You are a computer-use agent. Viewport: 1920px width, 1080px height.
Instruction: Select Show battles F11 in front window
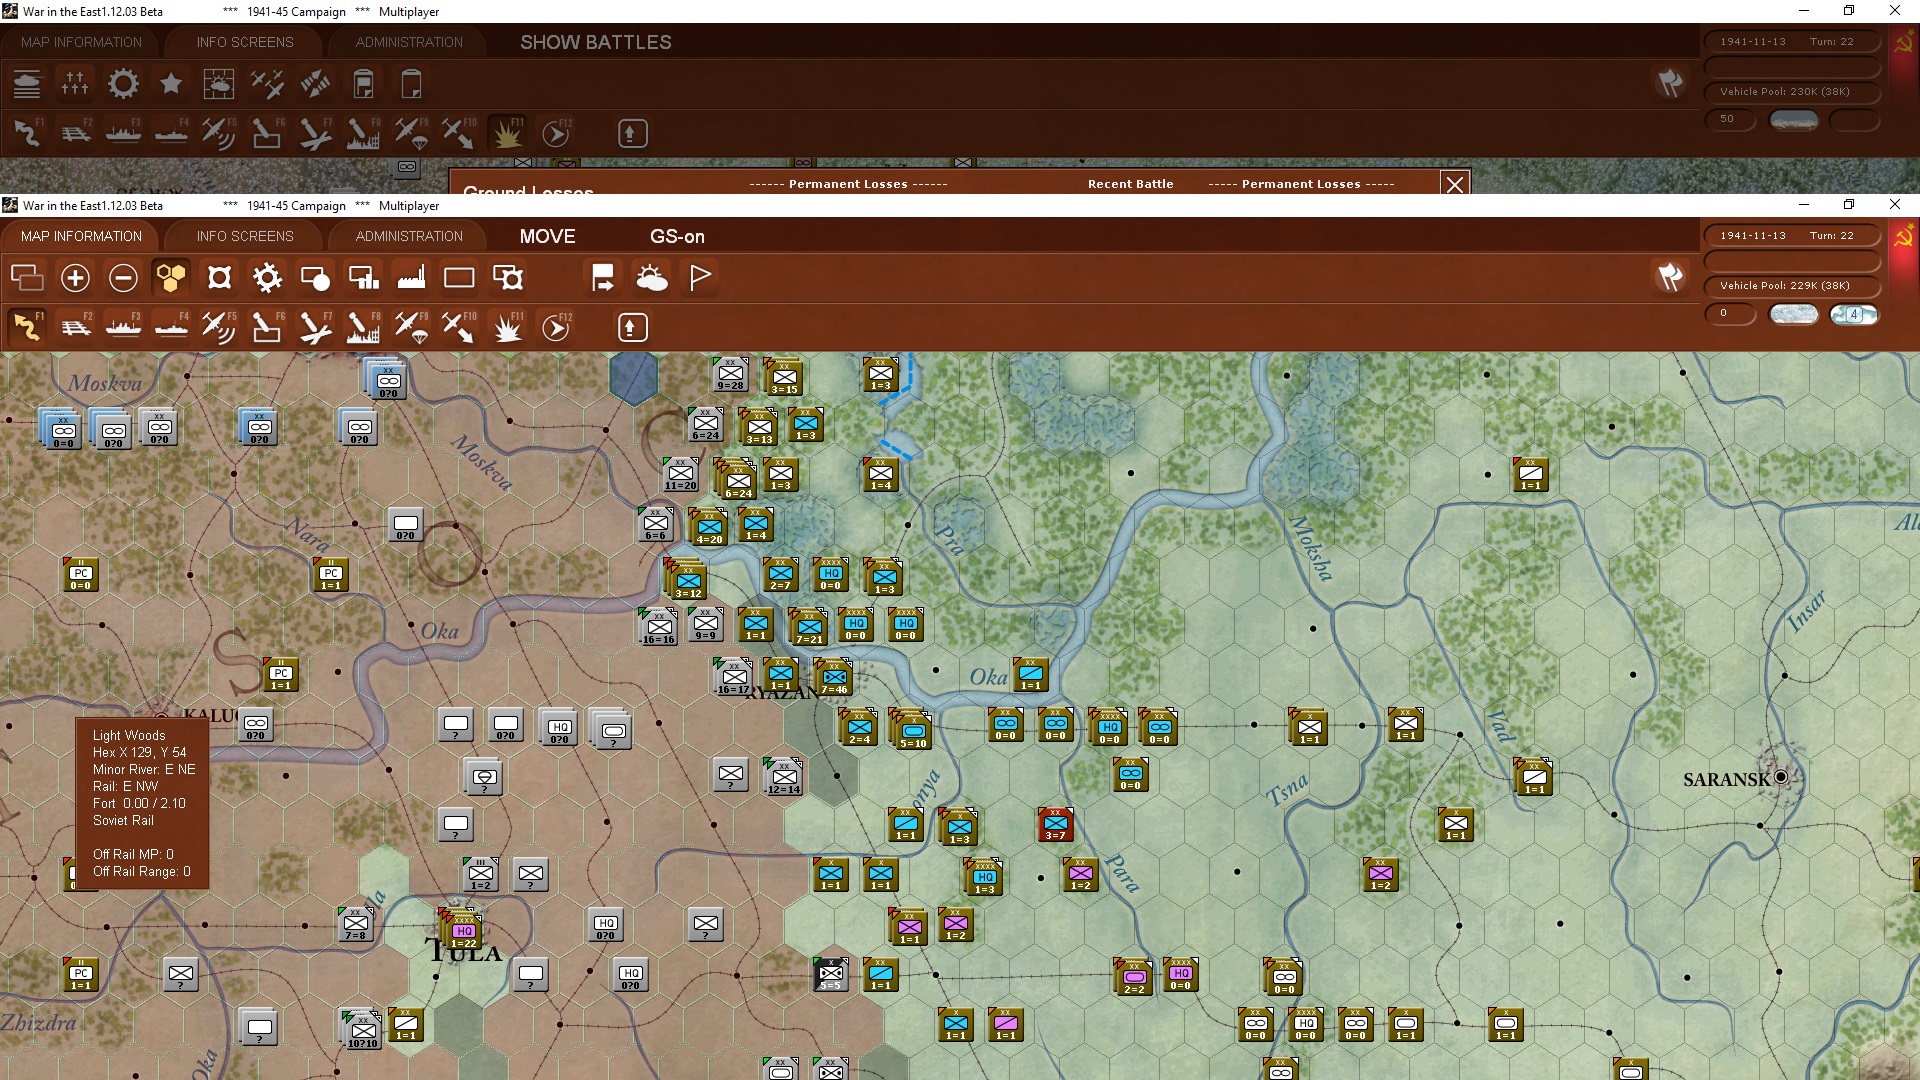(x=508, y=327)
